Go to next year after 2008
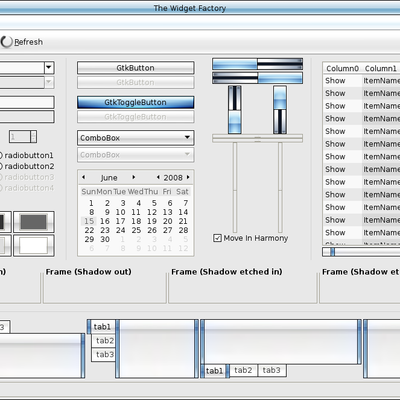The image size is (400, 400). click(x=188, y=177)
